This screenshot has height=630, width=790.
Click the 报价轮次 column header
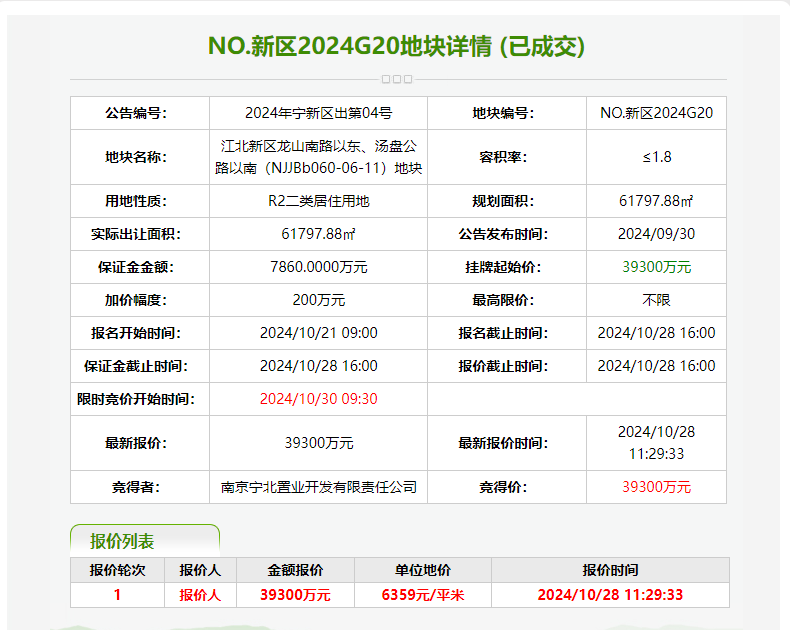pos(117,570)
